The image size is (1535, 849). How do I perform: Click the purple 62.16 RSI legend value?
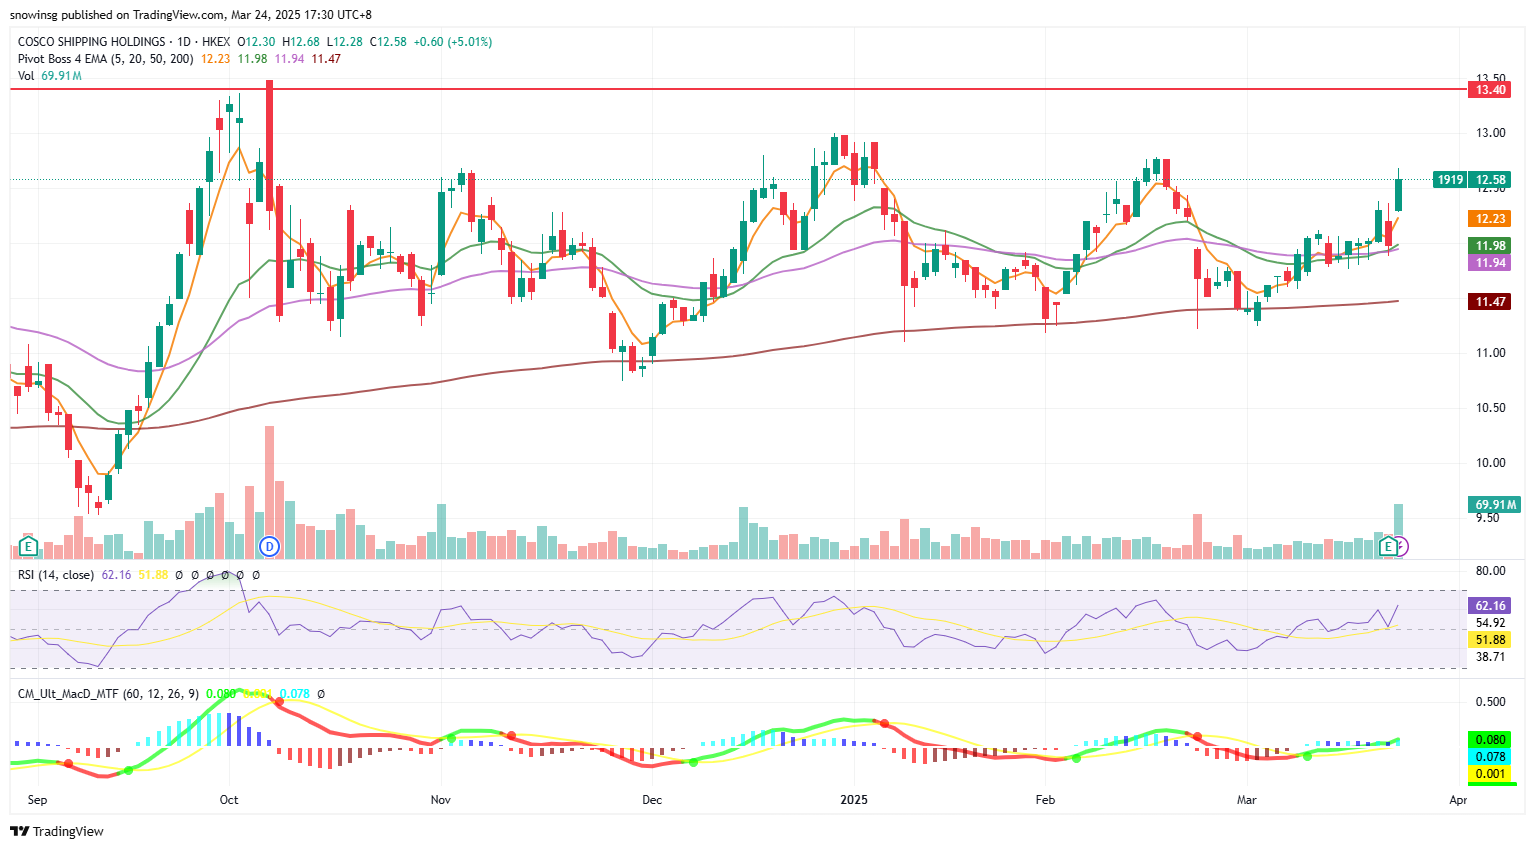[x=116, y=575]
